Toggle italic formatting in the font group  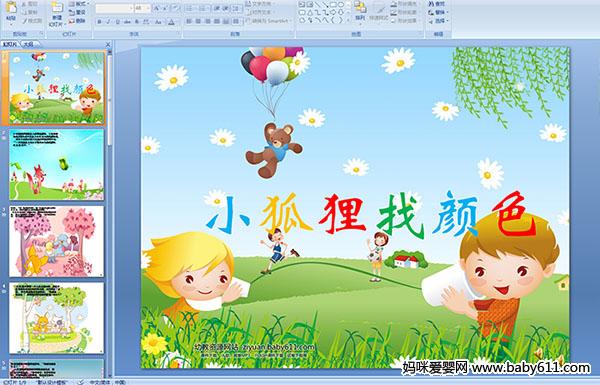[x=109, y=22]
